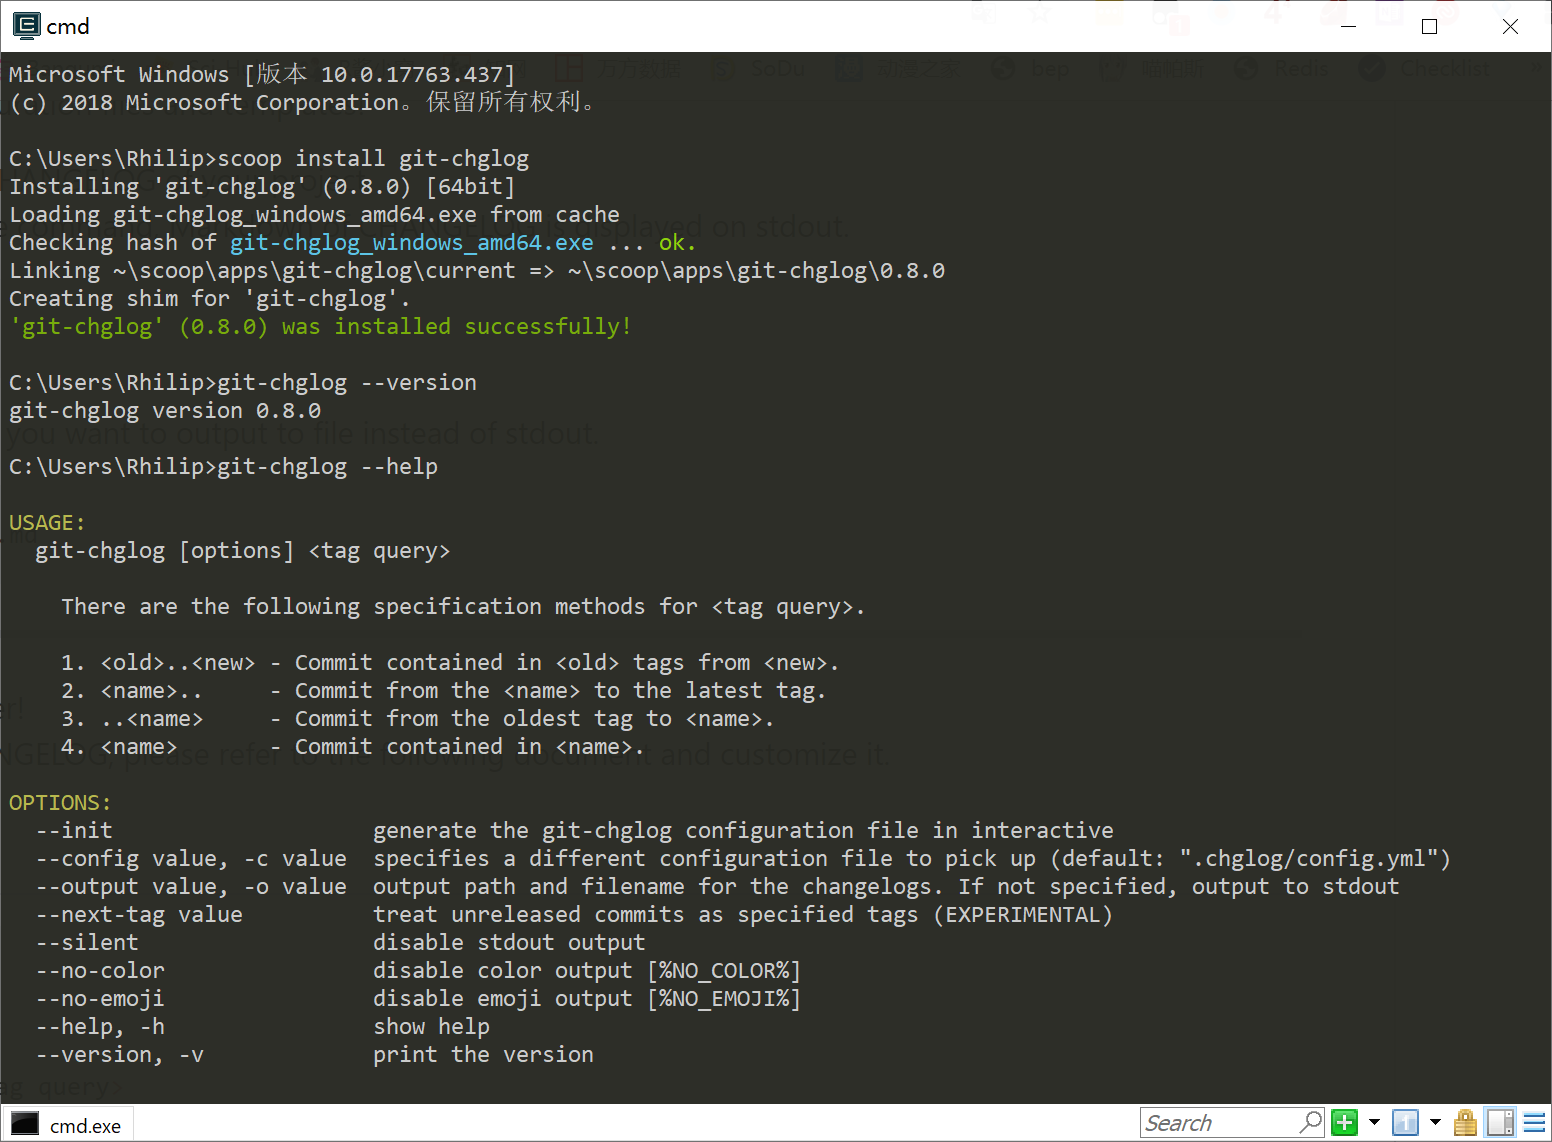
Task: Click the 'git-chglog --version' command text
Action: tap(347, 382)
